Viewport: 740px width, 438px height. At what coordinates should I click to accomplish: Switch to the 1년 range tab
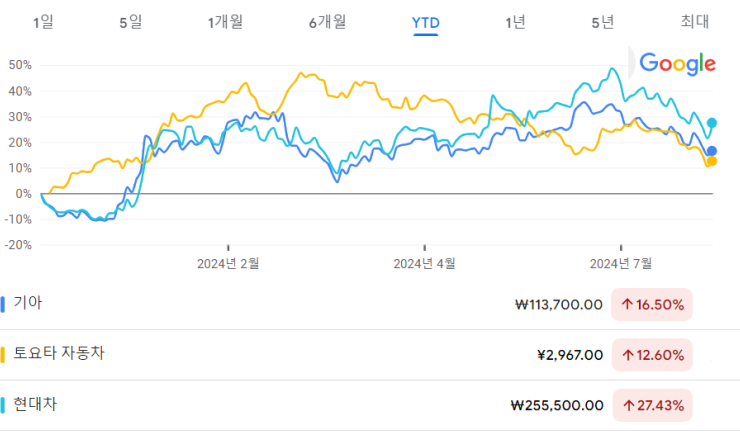tap(515, 22)
